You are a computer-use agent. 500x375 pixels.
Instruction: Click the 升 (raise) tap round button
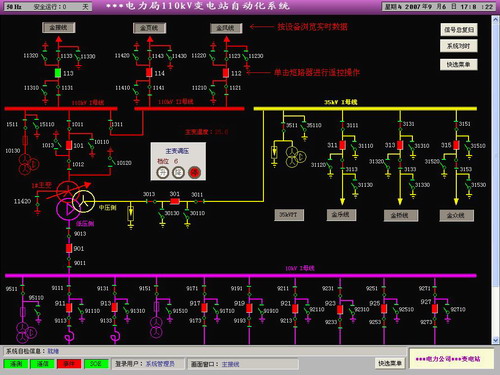coord(163,172)
